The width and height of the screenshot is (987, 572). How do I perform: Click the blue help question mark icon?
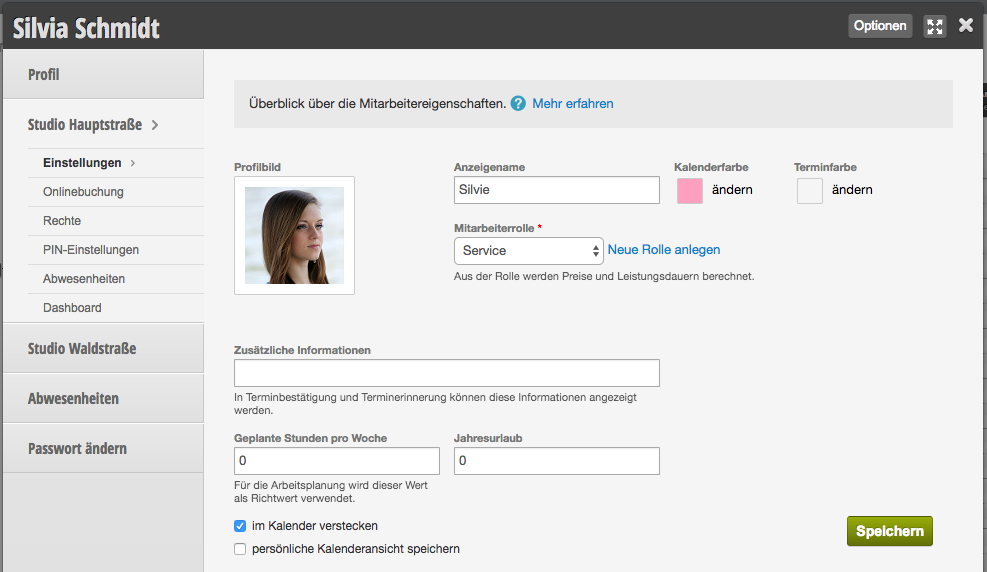click(518, 104)
